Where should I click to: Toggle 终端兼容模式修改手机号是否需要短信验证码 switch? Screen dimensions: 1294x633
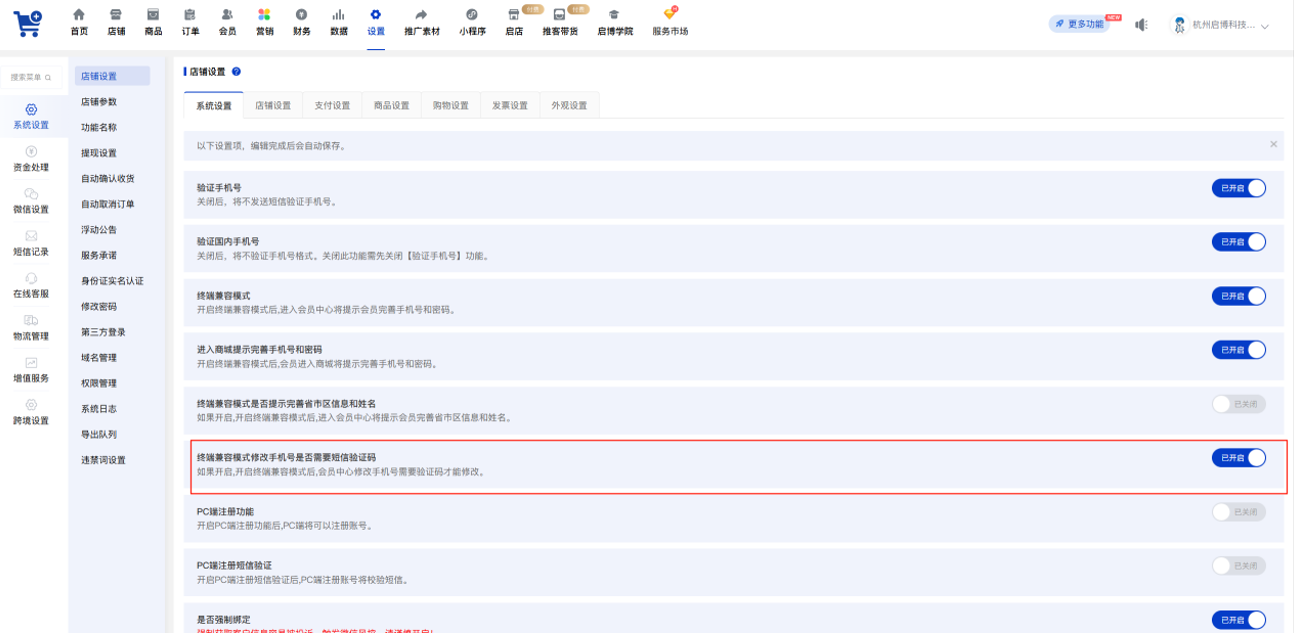coord(1239,457)
